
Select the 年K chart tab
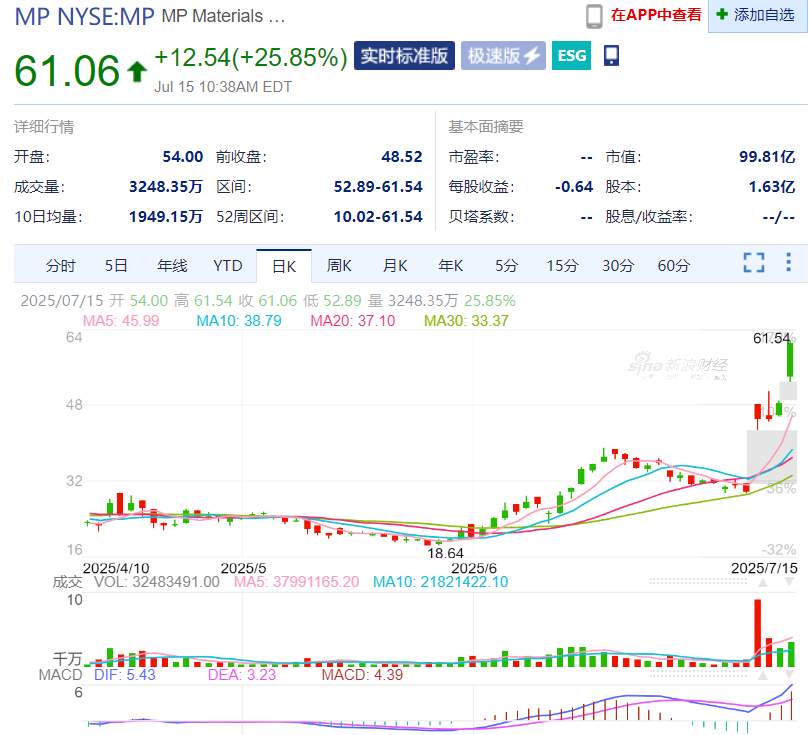pos(450,266)
